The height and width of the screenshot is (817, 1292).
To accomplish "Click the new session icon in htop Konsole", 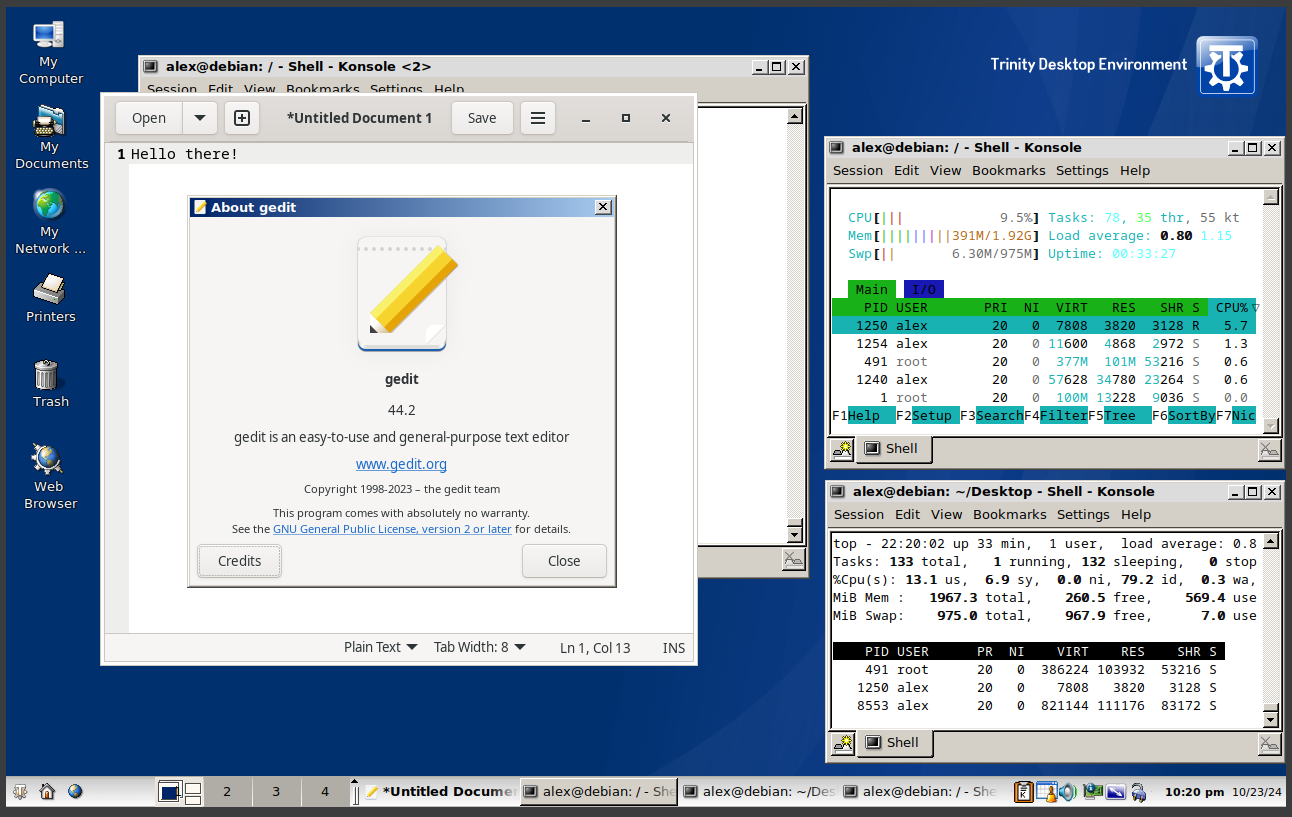I will coord(842,449).
